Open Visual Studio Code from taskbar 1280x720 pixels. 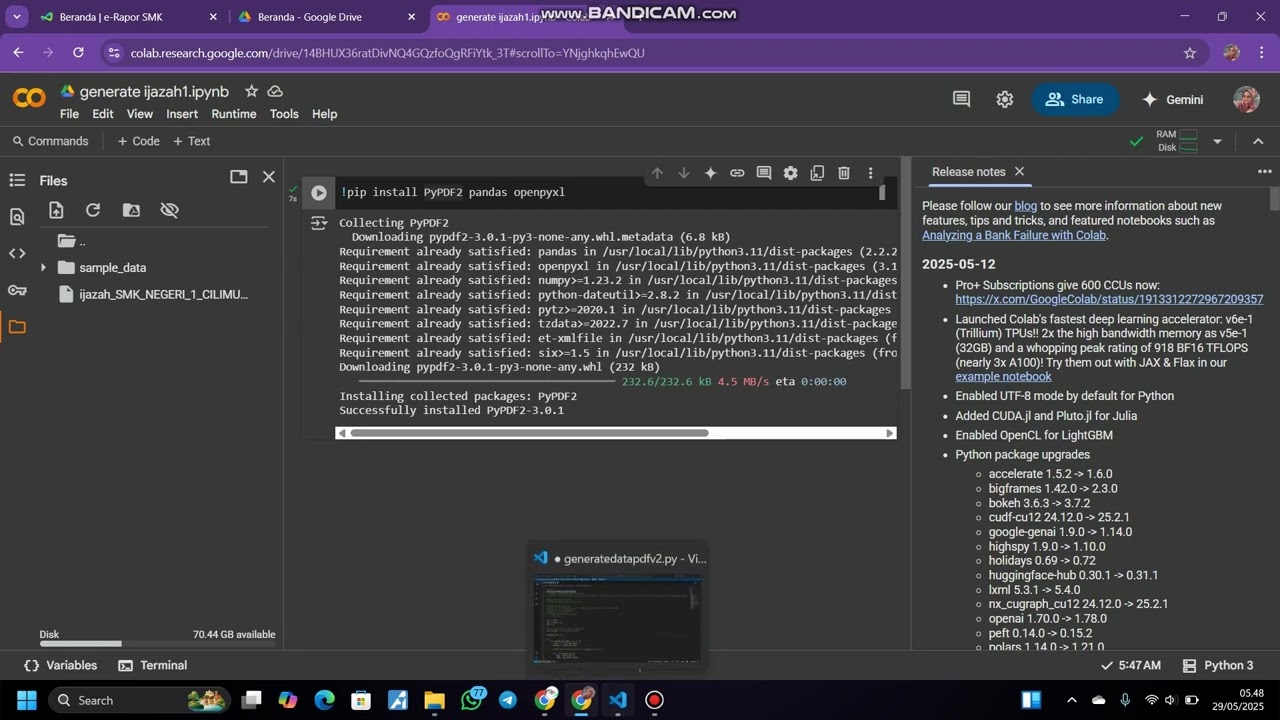click(618, 700)
